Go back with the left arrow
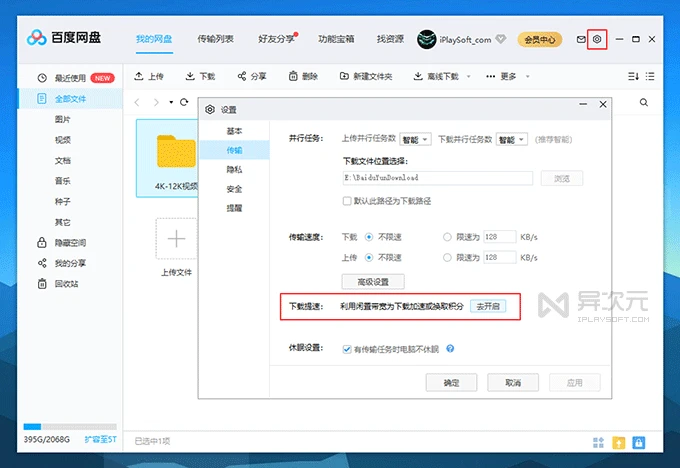 click(137, 102)
